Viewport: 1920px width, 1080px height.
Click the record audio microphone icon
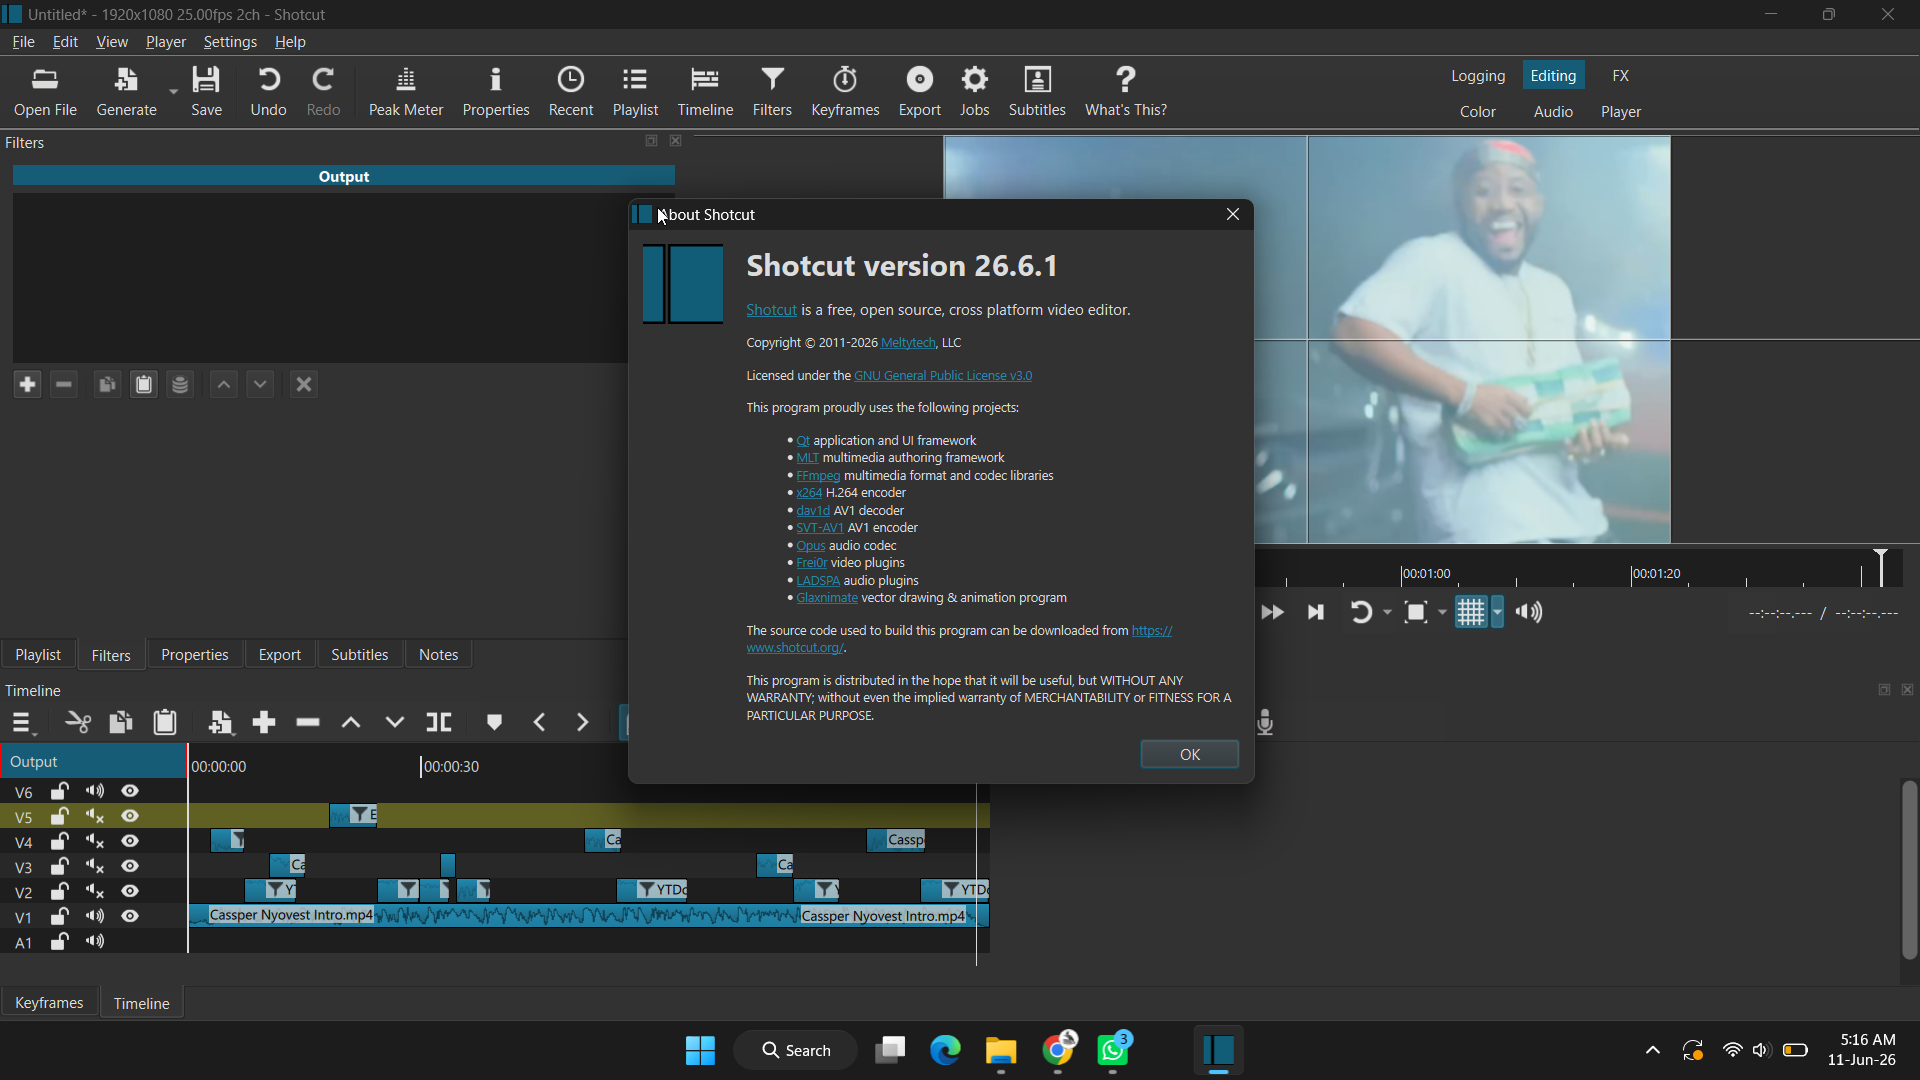pyautogui.click(x=1266, y=723)
